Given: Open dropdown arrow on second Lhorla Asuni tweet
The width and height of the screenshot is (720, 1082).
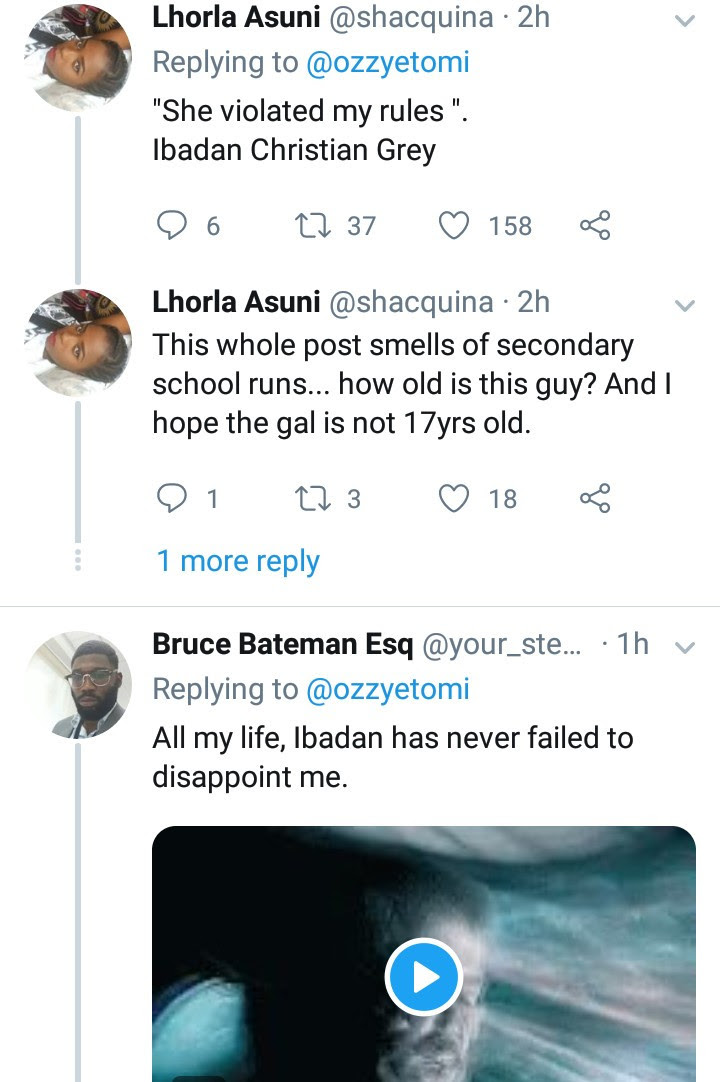Looking at the screenshot, I should click(x=685, y=305).
